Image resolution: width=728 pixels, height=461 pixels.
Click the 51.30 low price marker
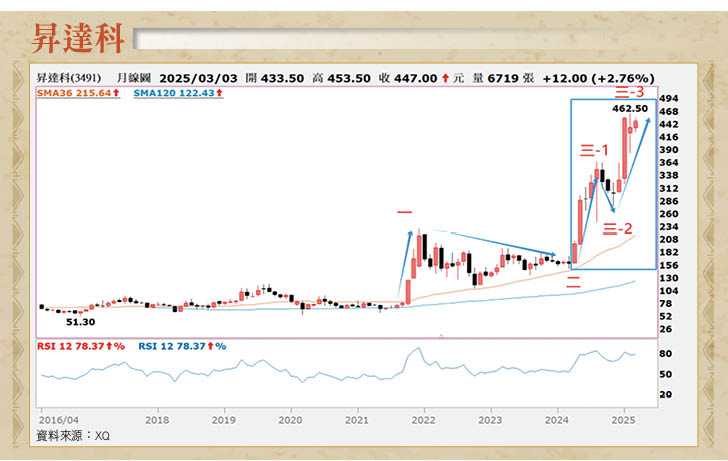coord(80,322)
